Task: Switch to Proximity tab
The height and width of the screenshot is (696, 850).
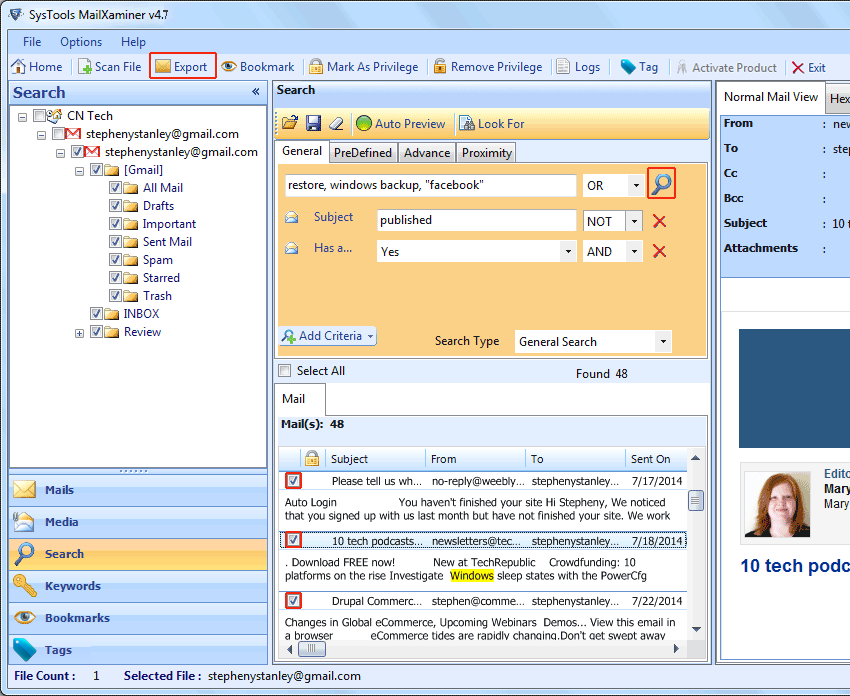Action: [486, 153]
